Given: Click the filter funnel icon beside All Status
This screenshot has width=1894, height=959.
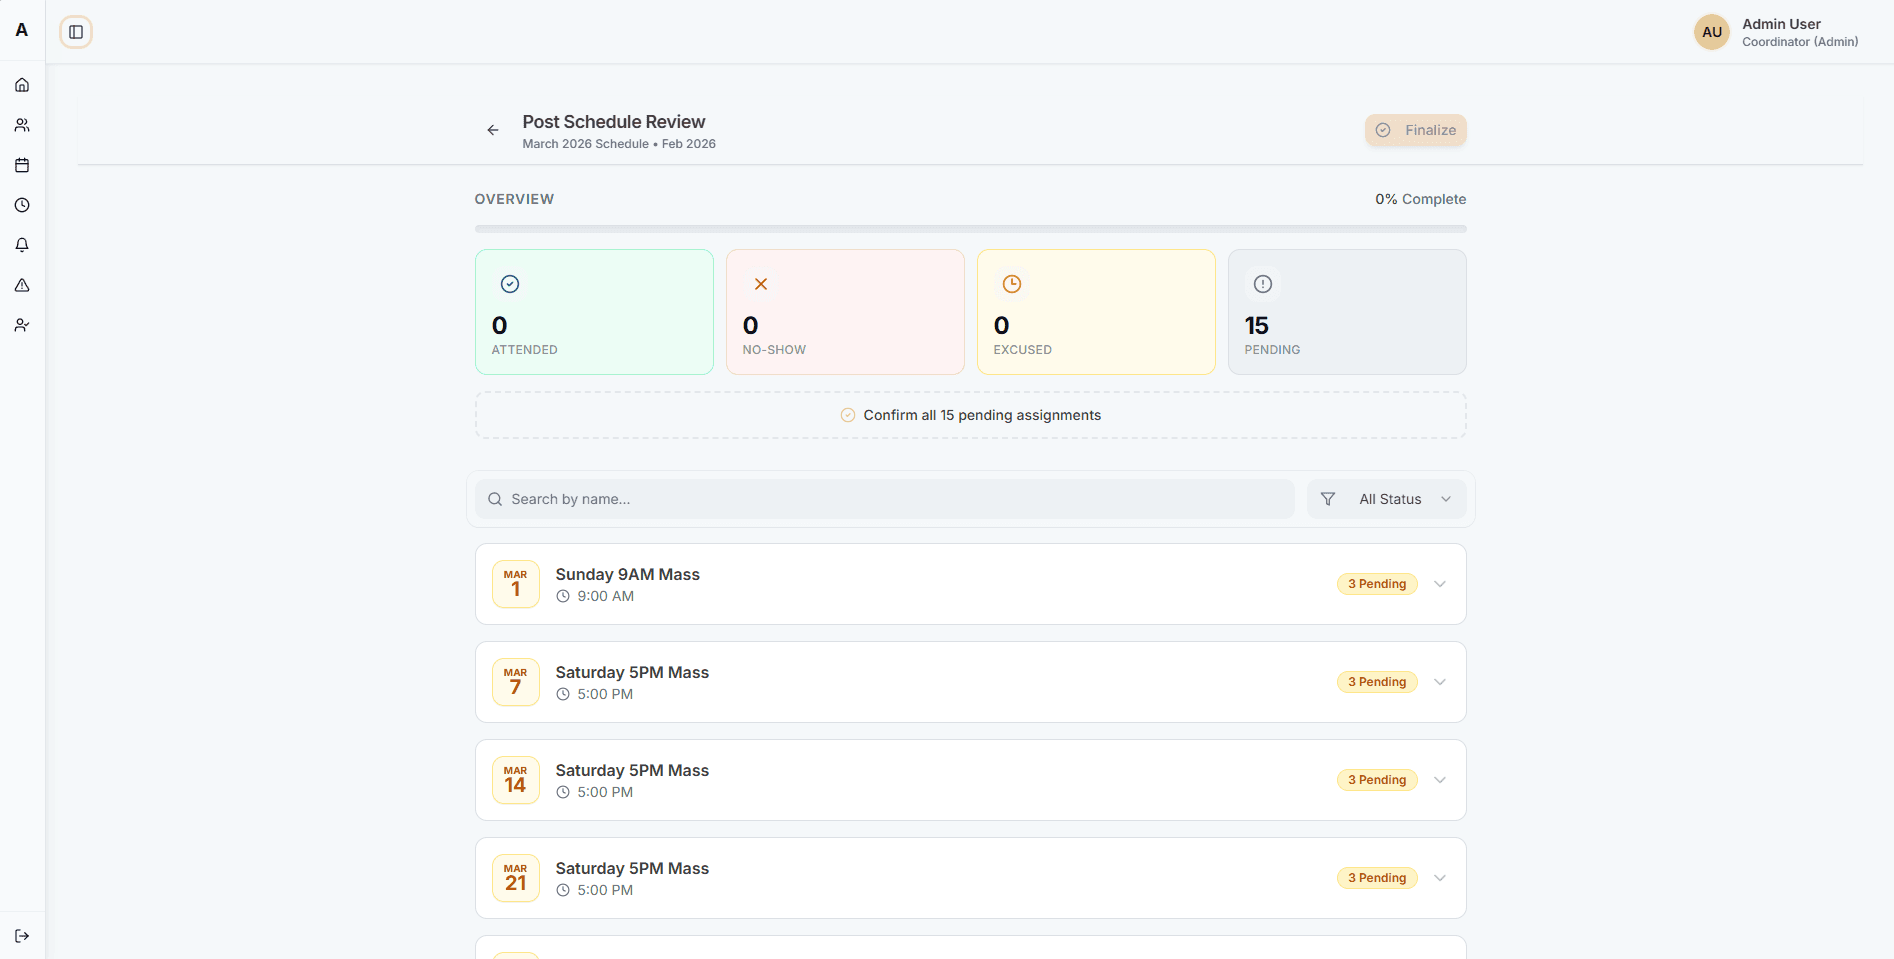Looking at the screenshot, I should (x=1328, y=498).
